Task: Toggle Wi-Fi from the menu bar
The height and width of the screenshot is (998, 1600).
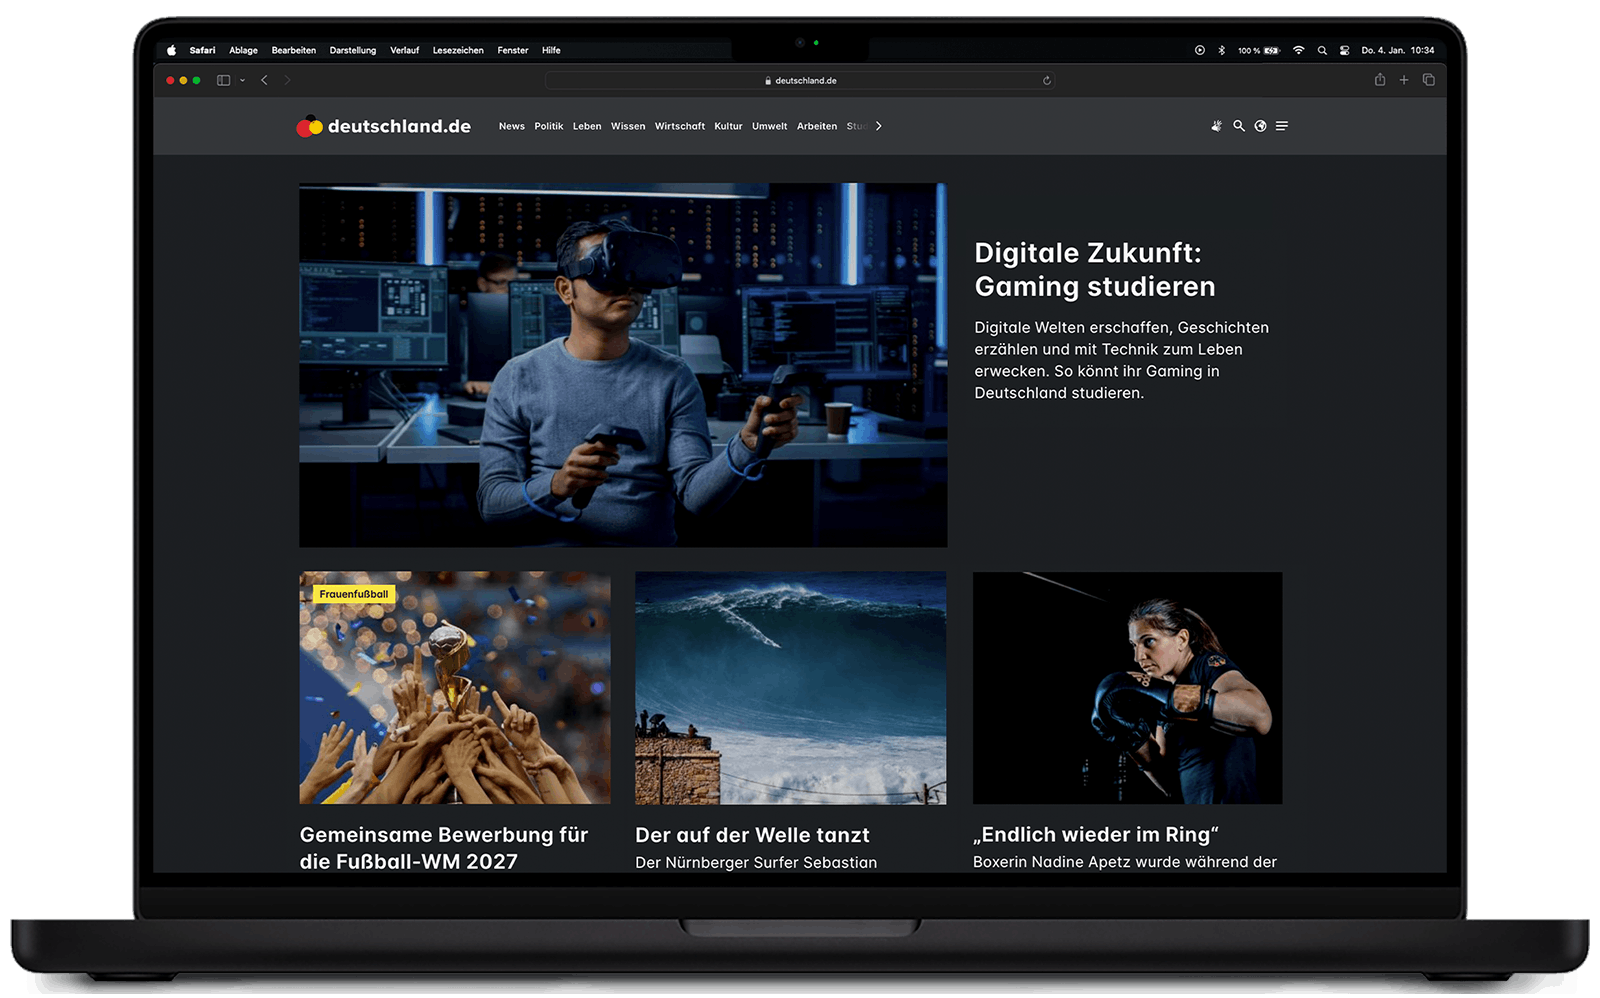Action: tap(1298, 50)
